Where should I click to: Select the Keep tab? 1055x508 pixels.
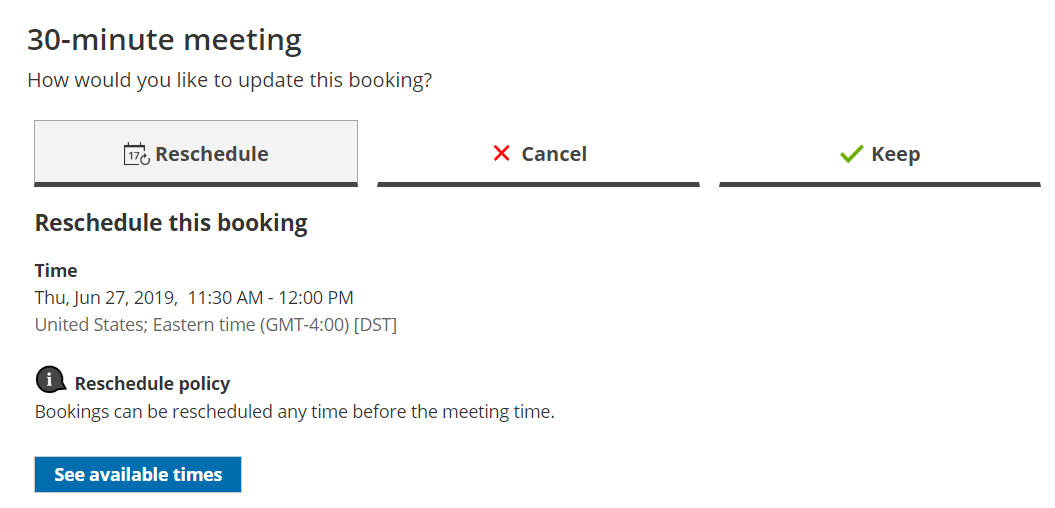click(x=880, y=154)
